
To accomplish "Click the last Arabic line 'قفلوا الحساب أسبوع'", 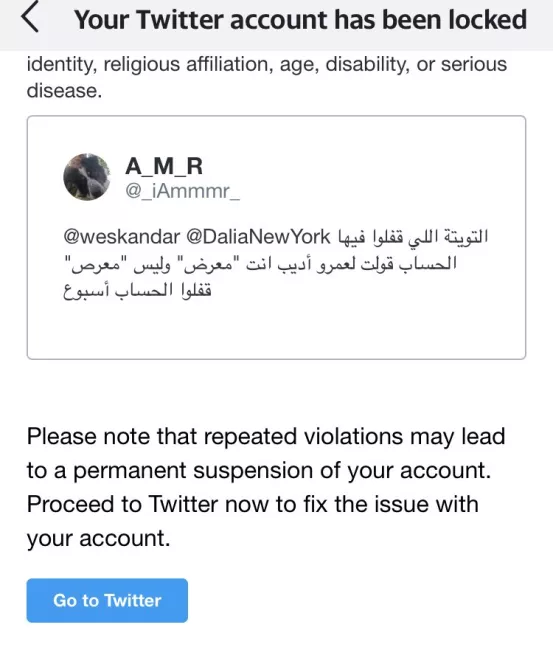I will tap(137, 291).
